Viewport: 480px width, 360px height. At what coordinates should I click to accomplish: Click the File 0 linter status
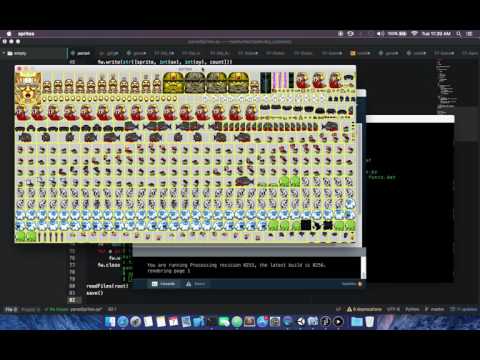tap(11, 309)
